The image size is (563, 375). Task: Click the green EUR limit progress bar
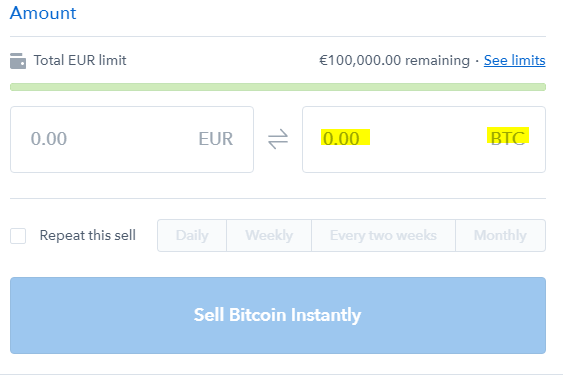[x=278, y=87]
